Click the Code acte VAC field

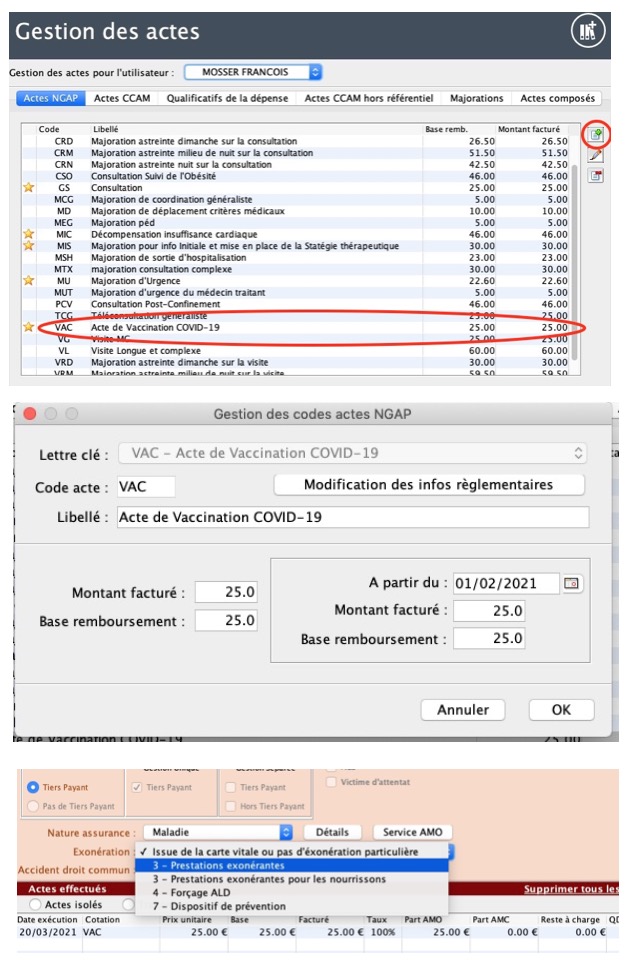tap(146, 486)
